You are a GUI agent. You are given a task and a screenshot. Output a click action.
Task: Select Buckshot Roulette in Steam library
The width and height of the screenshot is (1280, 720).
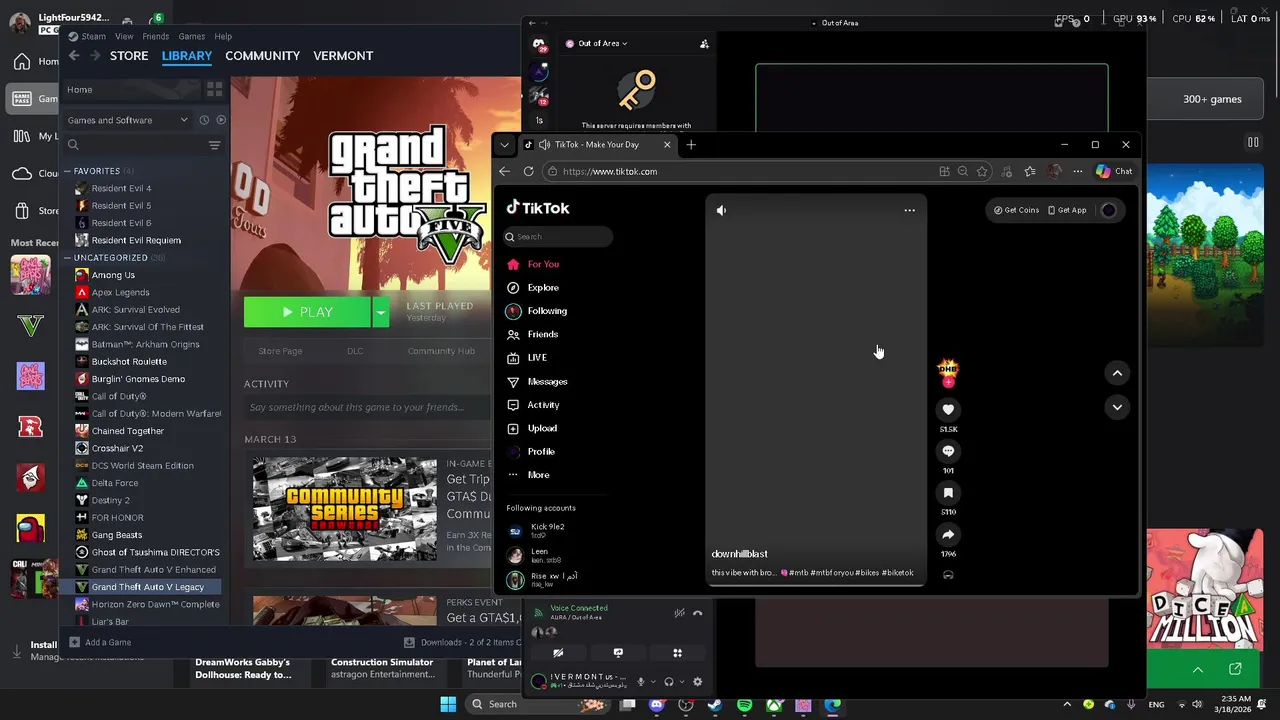click(x=129, y=361)
